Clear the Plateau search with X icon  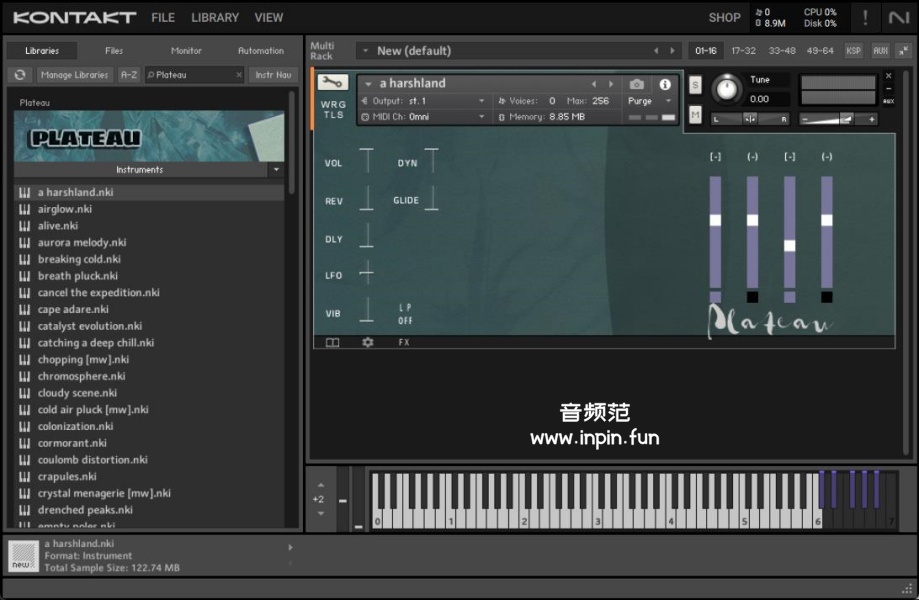239,75
